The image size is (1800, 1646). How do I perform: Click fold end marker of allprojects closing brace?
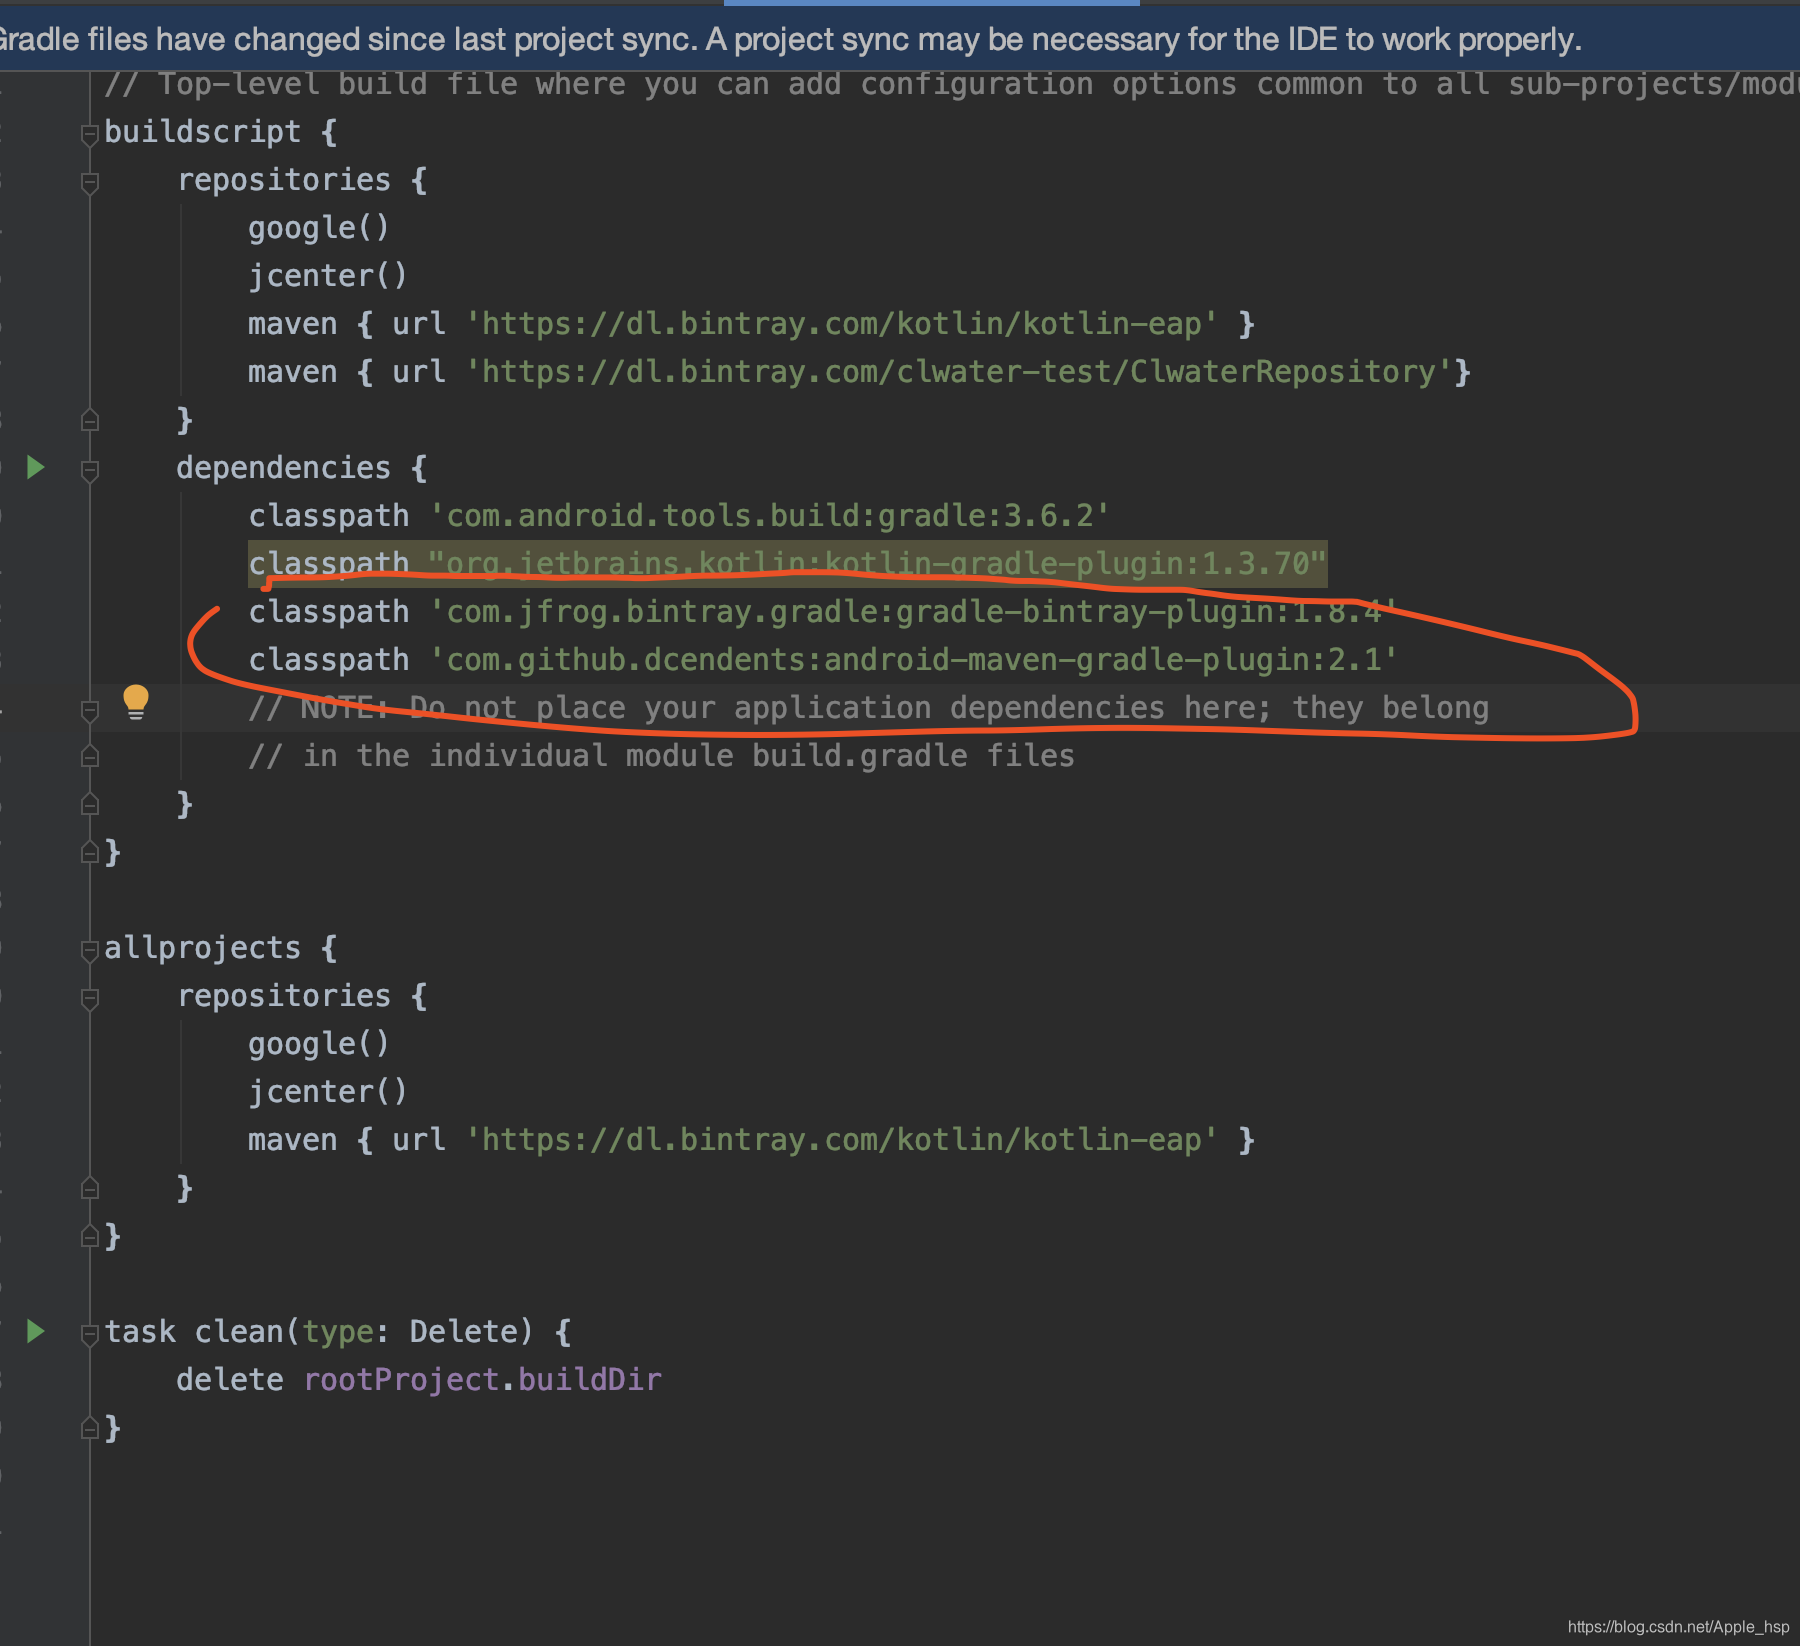click(x=90, y=1236)
